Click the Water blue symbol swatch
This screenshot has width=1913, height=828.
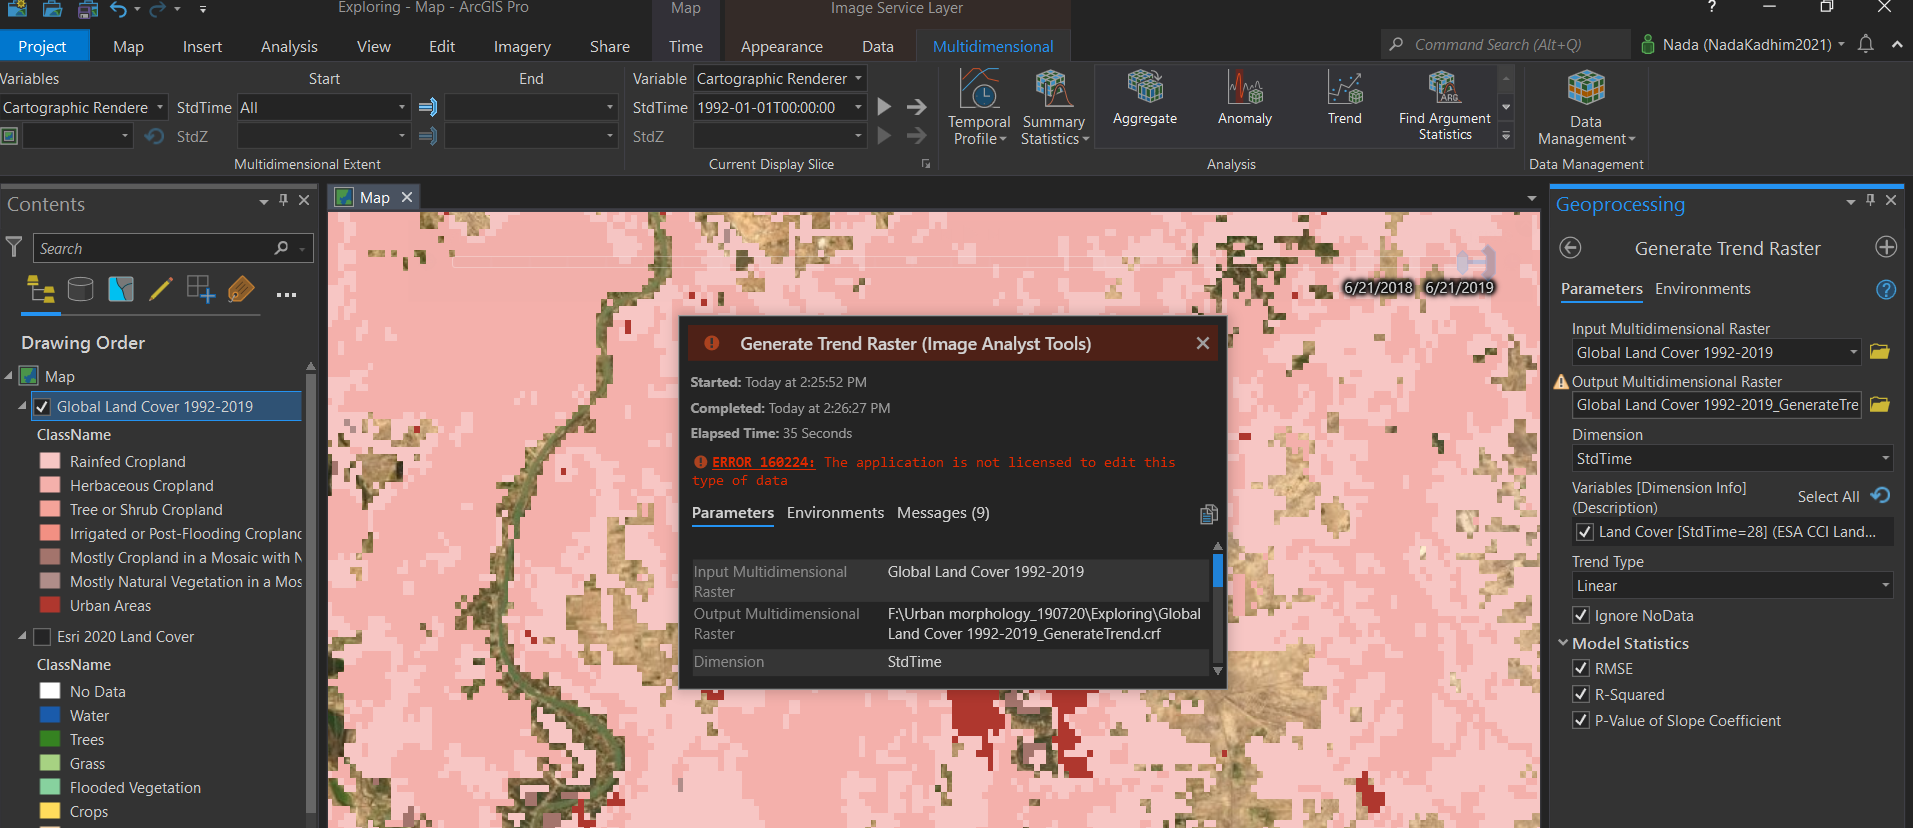tap(50, 715)
